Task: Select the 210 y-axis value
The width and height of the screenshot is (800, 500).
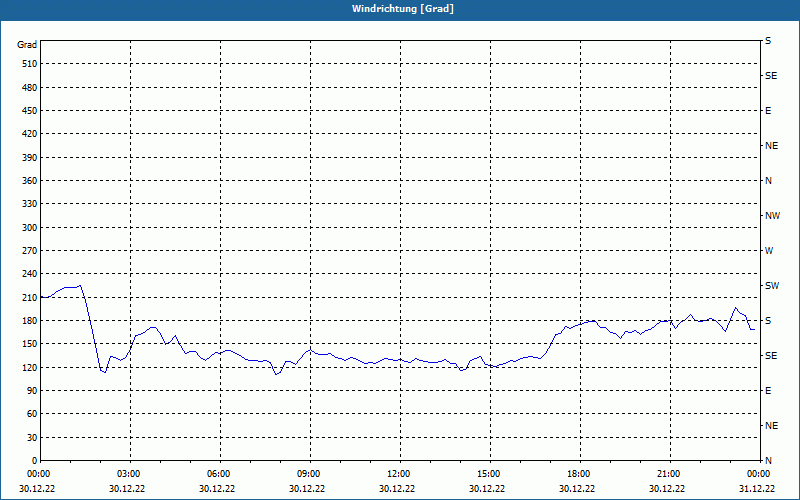Action: 30,297
